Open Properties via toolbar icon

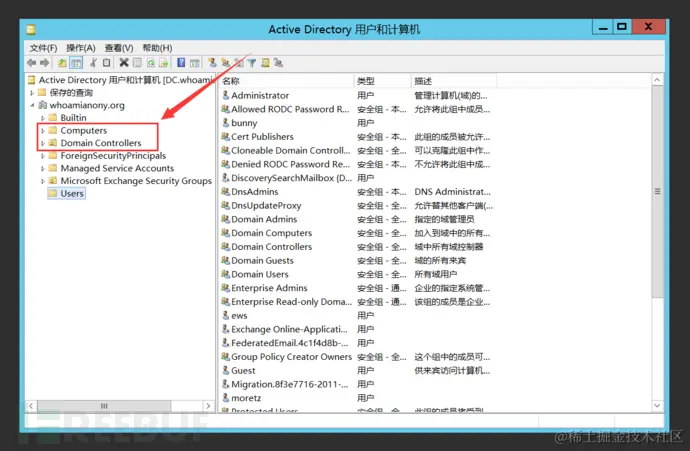pos(137,63)
